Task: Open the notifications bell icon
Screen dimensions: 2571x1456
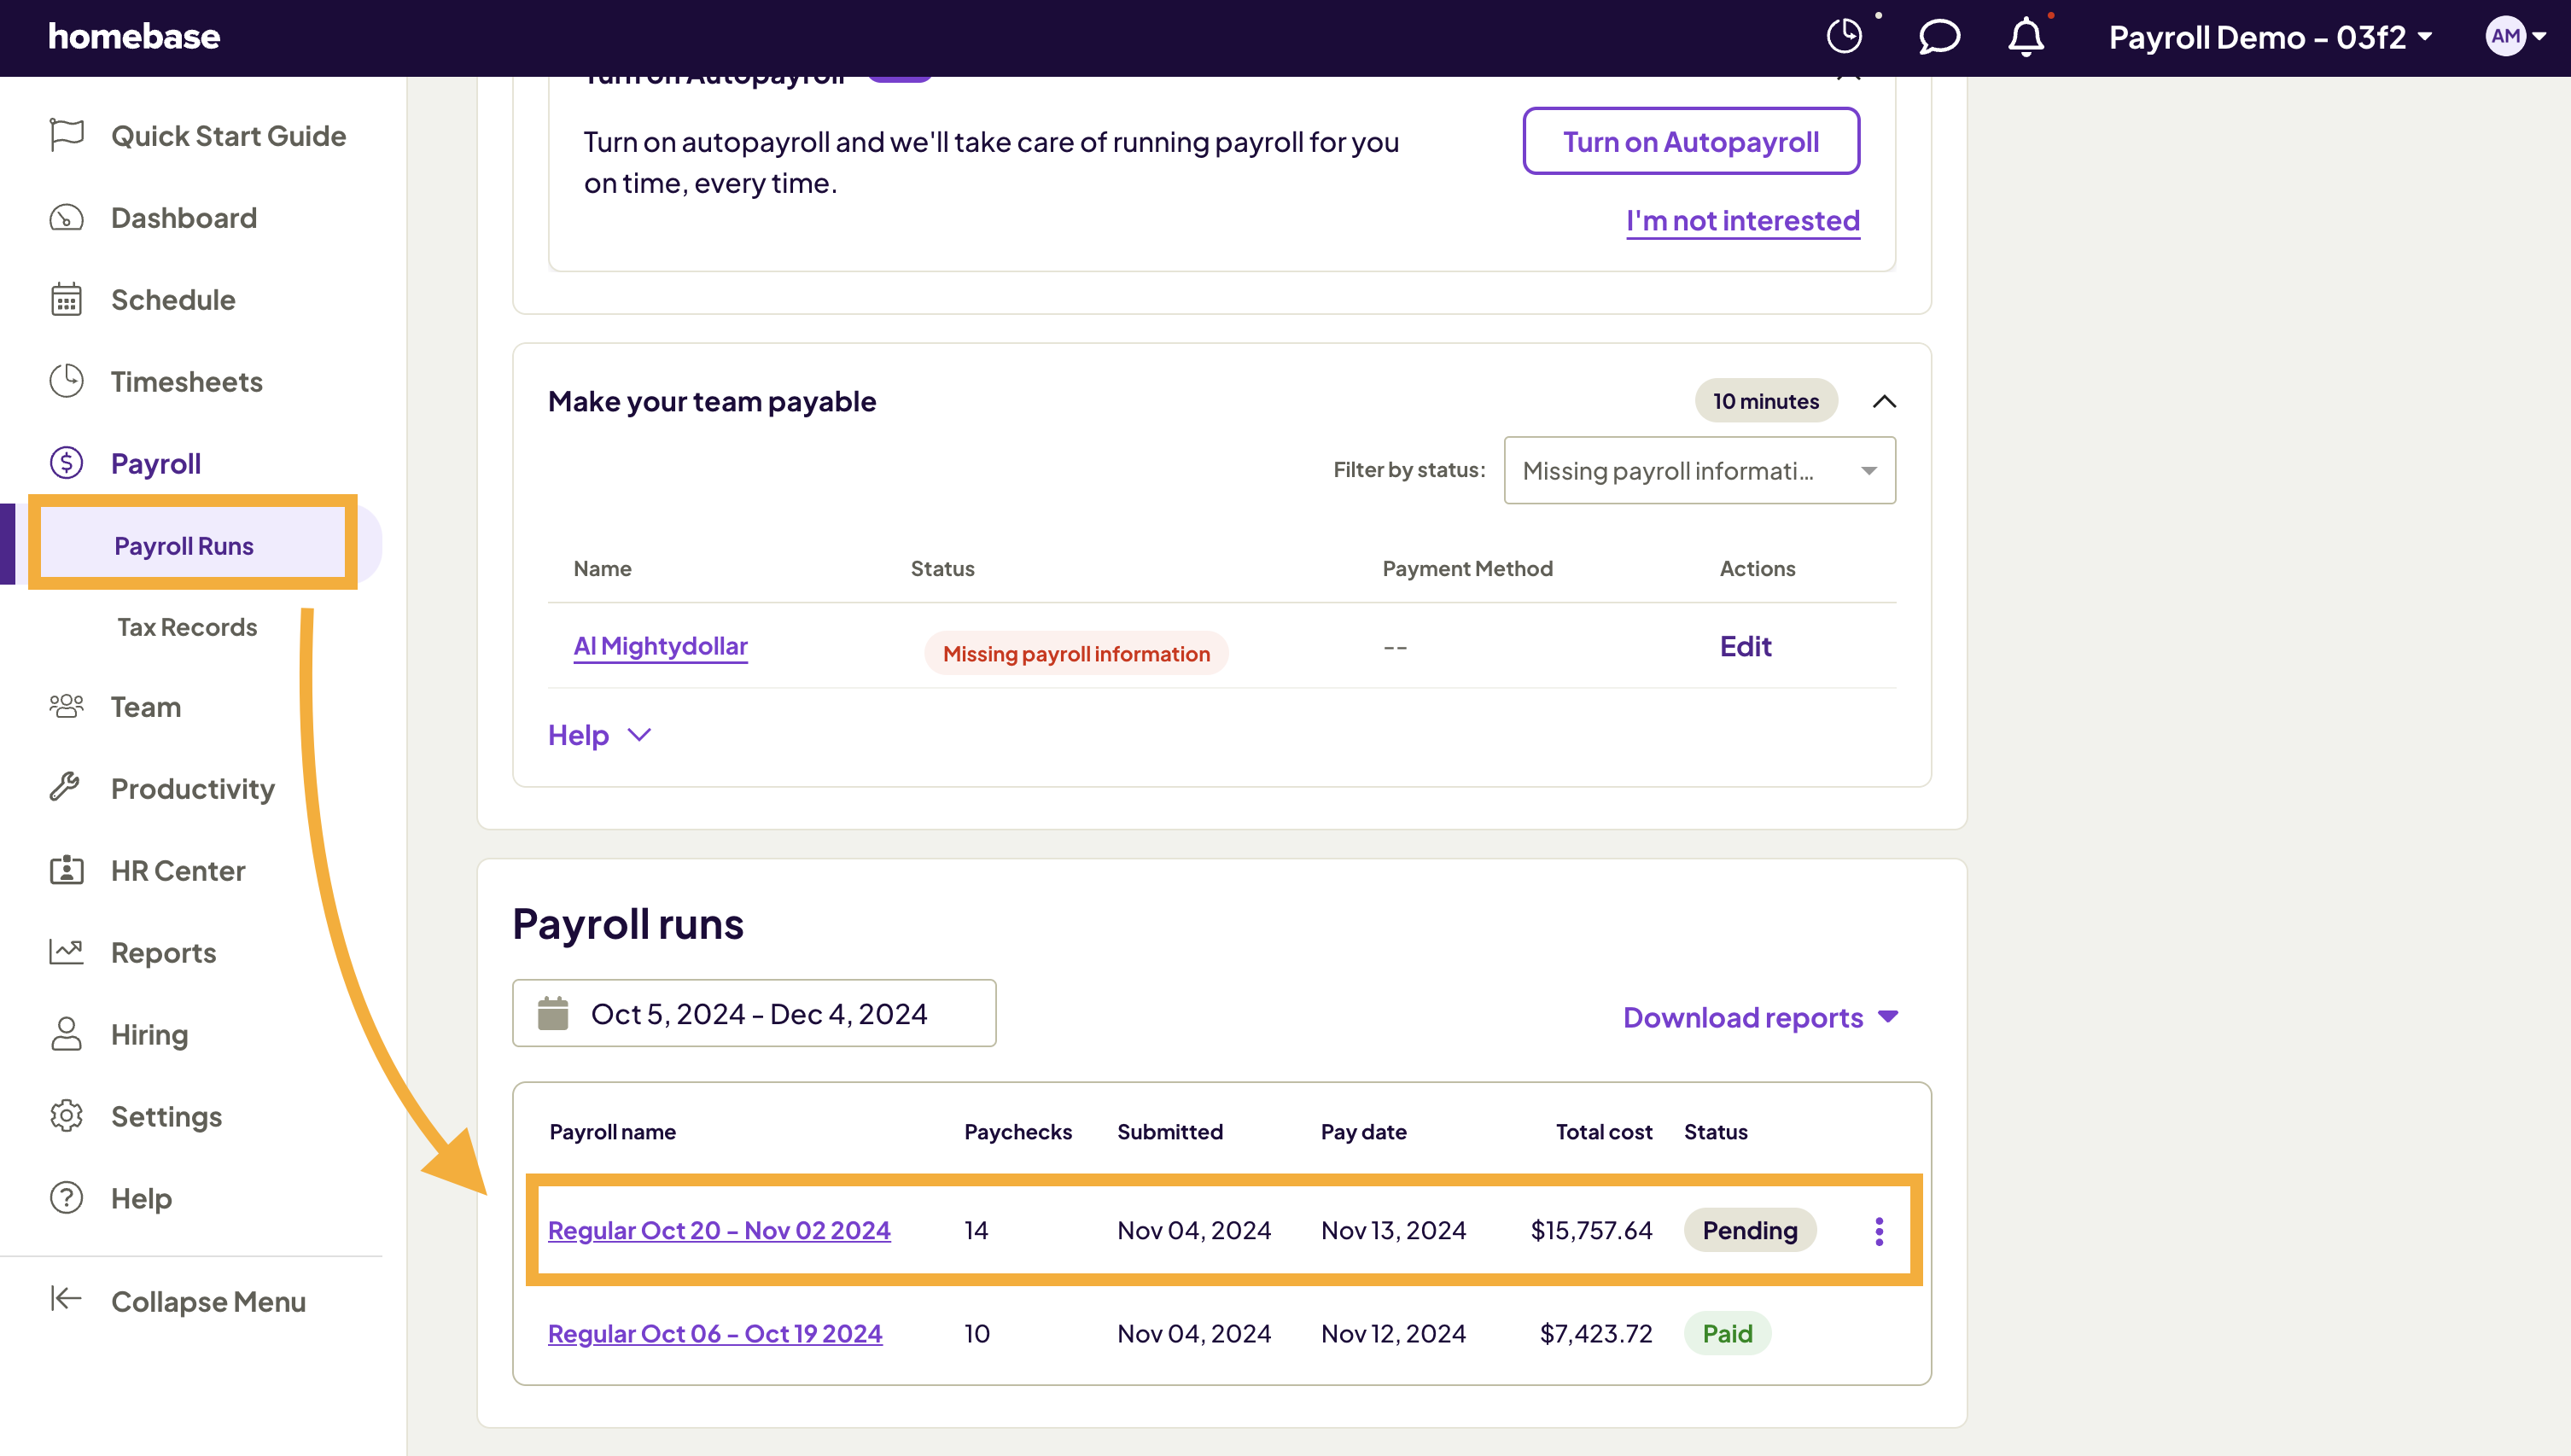Action: (x=2026, y=37)
